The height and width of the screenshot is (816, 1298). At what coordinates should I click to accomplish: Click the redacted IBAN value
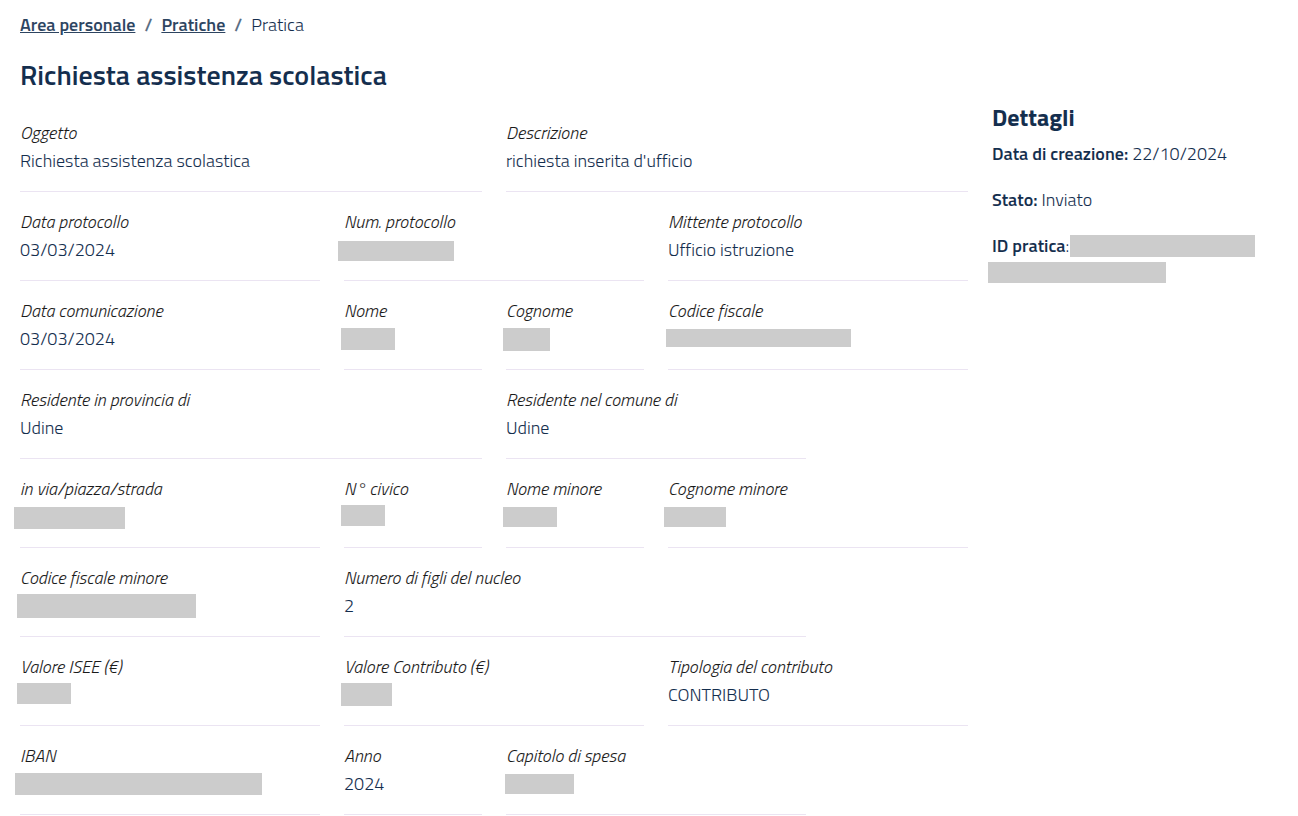138,784
